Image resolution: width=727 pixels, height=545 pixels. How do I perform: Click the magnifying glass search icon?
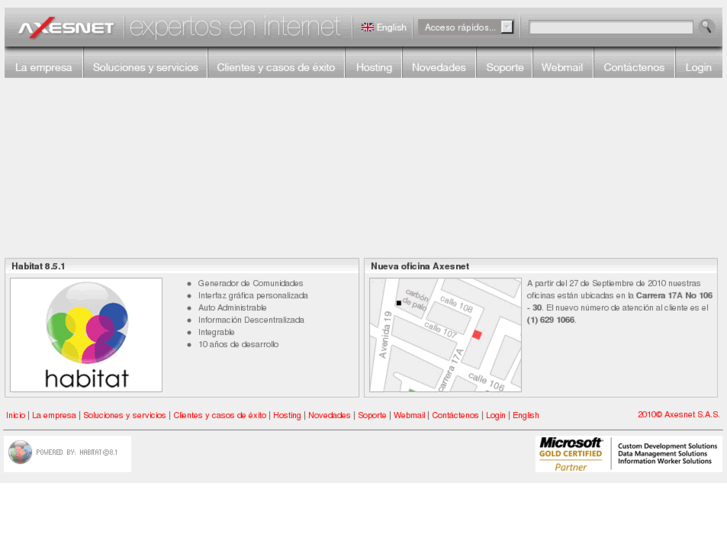click(x=706, y=26)
